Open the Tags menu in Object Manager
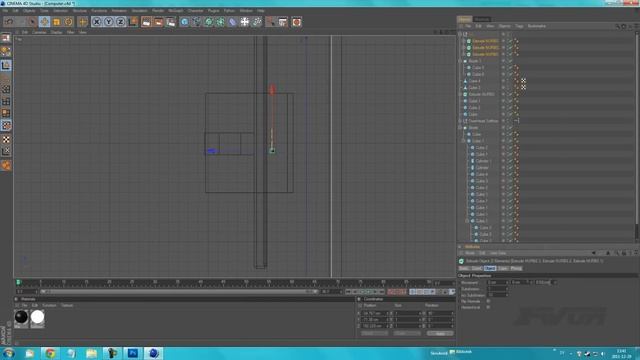 pos(519,26)
